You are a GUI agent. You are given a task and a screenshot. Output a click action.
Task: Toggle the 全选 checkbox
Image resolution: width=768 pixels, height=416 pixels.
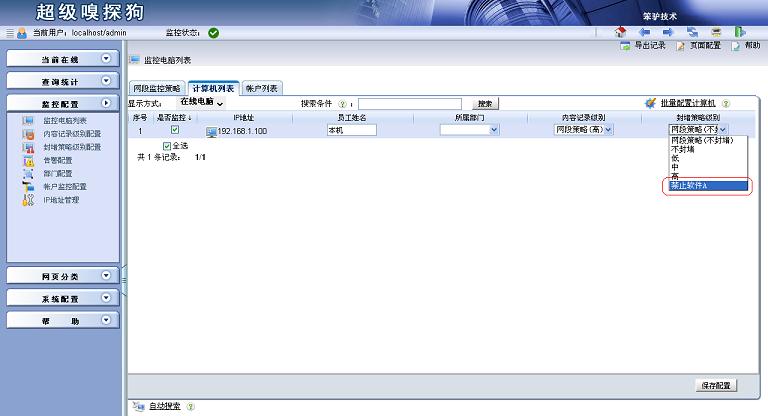167,145
